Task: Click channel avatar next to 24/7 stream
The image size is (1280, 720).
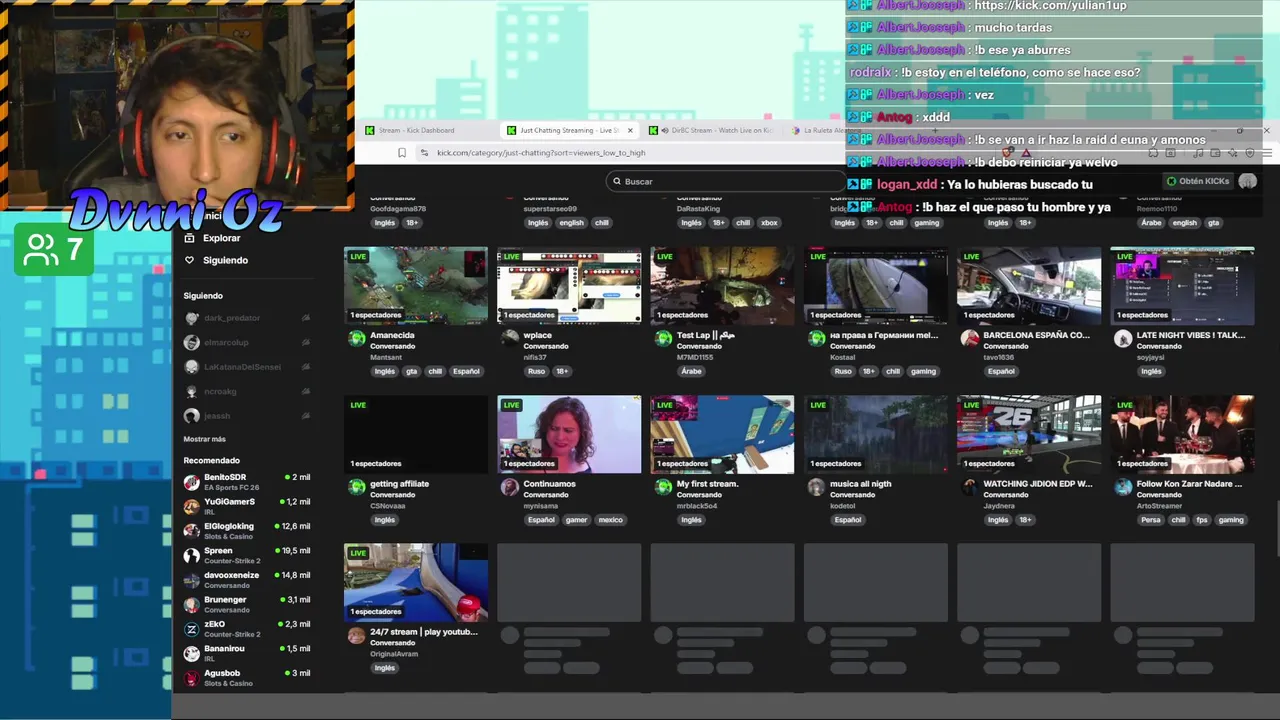Action: (x=357, y=635)
